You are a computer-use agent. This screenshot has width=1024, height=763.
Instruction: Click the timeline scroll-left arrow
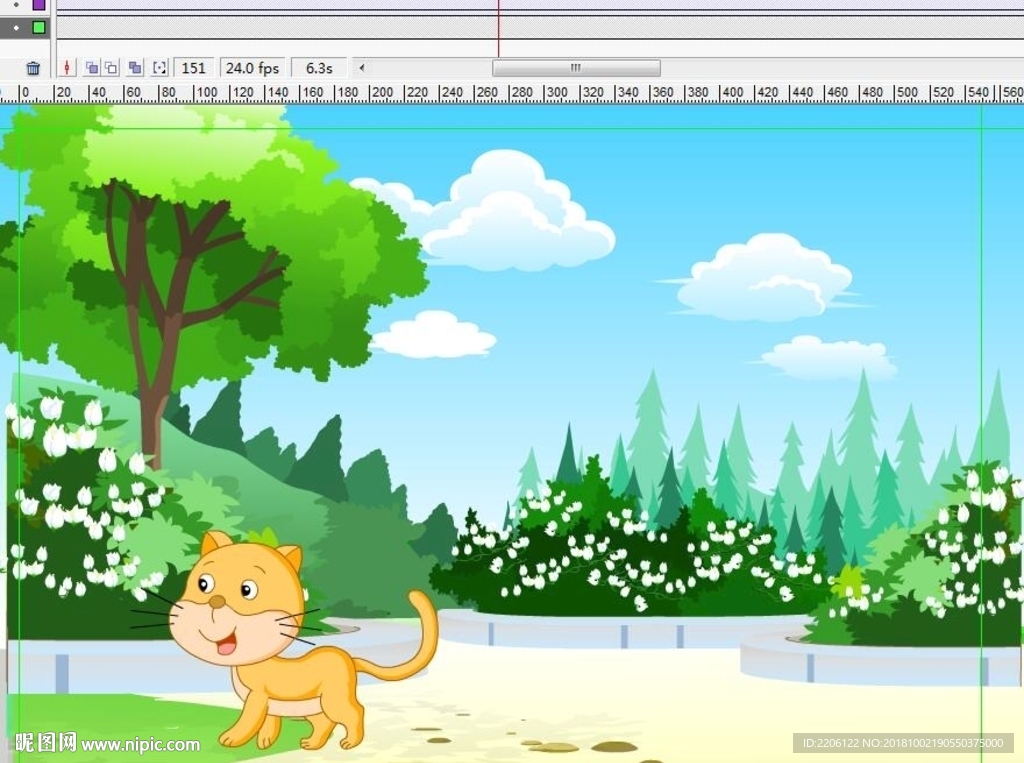point(361,67)
